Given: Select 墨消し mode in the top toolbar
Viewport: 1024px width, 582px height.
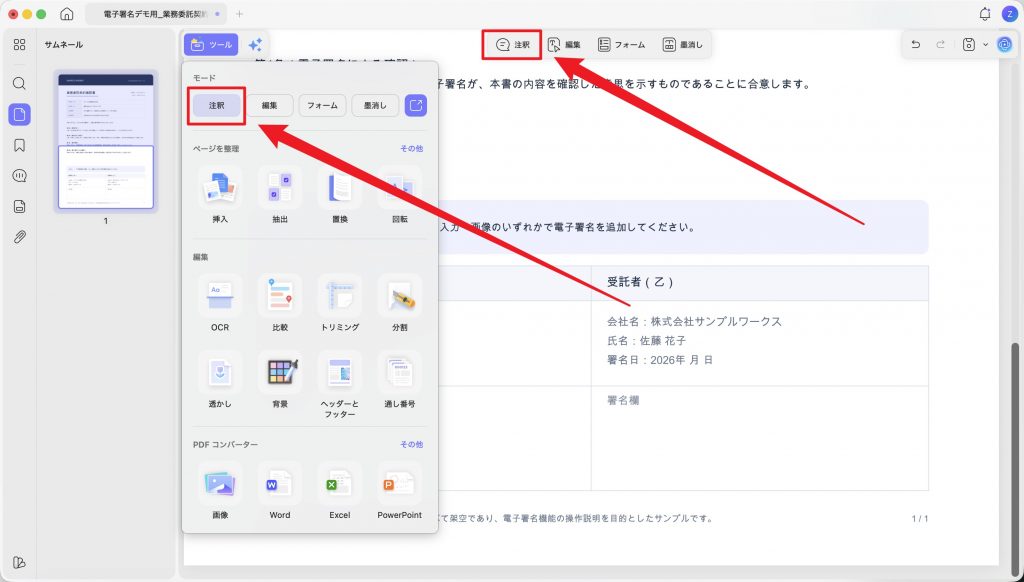Looking at the screenshot, I should pos(682,44).
